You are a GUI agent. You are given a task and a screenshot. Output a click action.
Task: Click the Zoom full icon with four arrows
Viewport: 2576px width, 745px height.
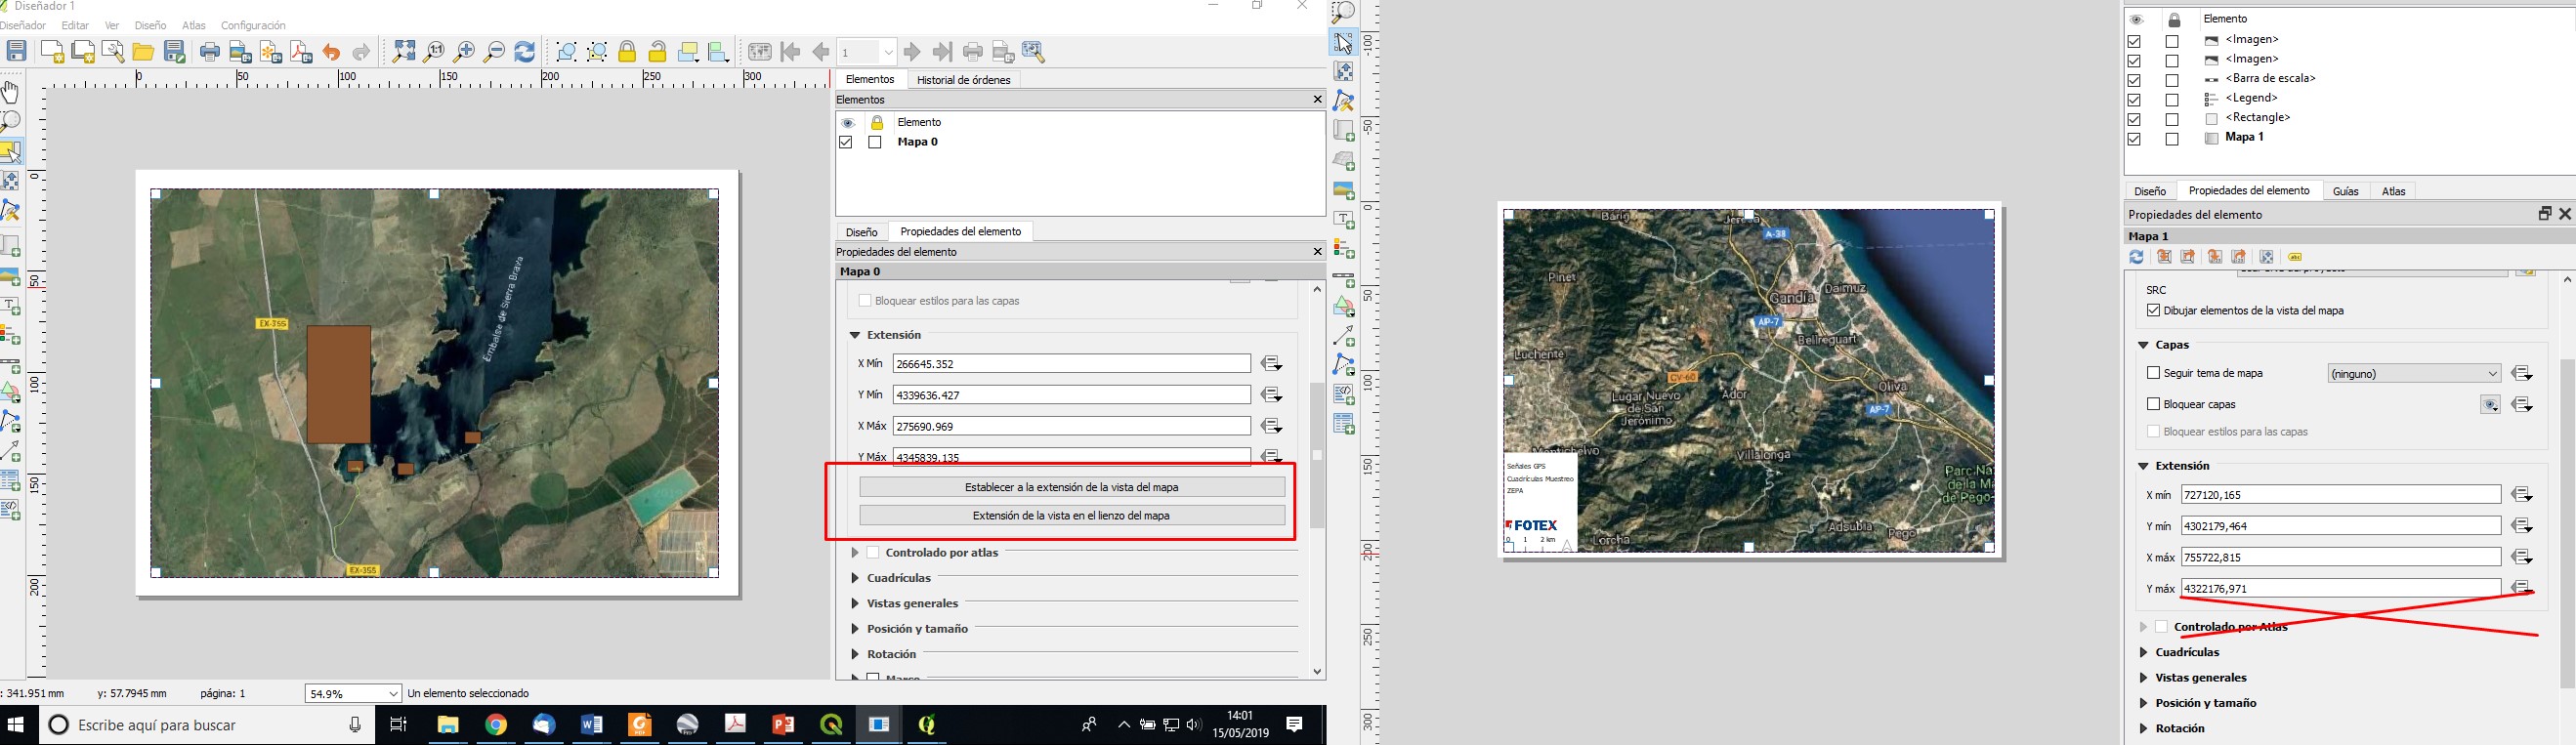(x=404, y=52)
